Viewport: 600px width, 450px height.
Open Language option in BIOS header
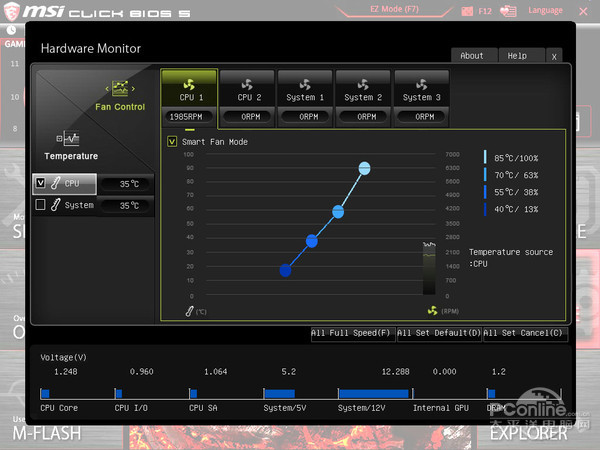tap(545, 10)
